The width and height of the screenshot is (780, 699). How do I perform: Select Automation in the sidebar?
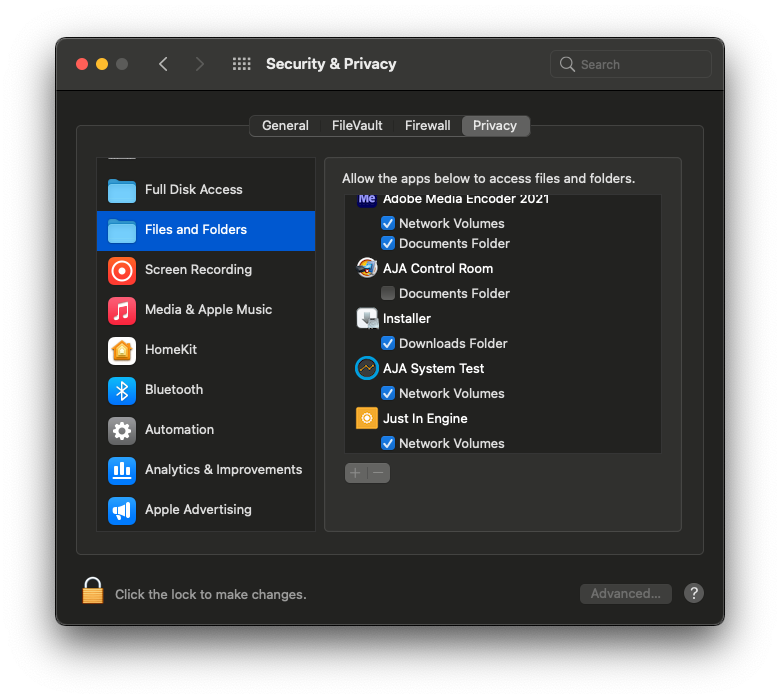[206, 430]
